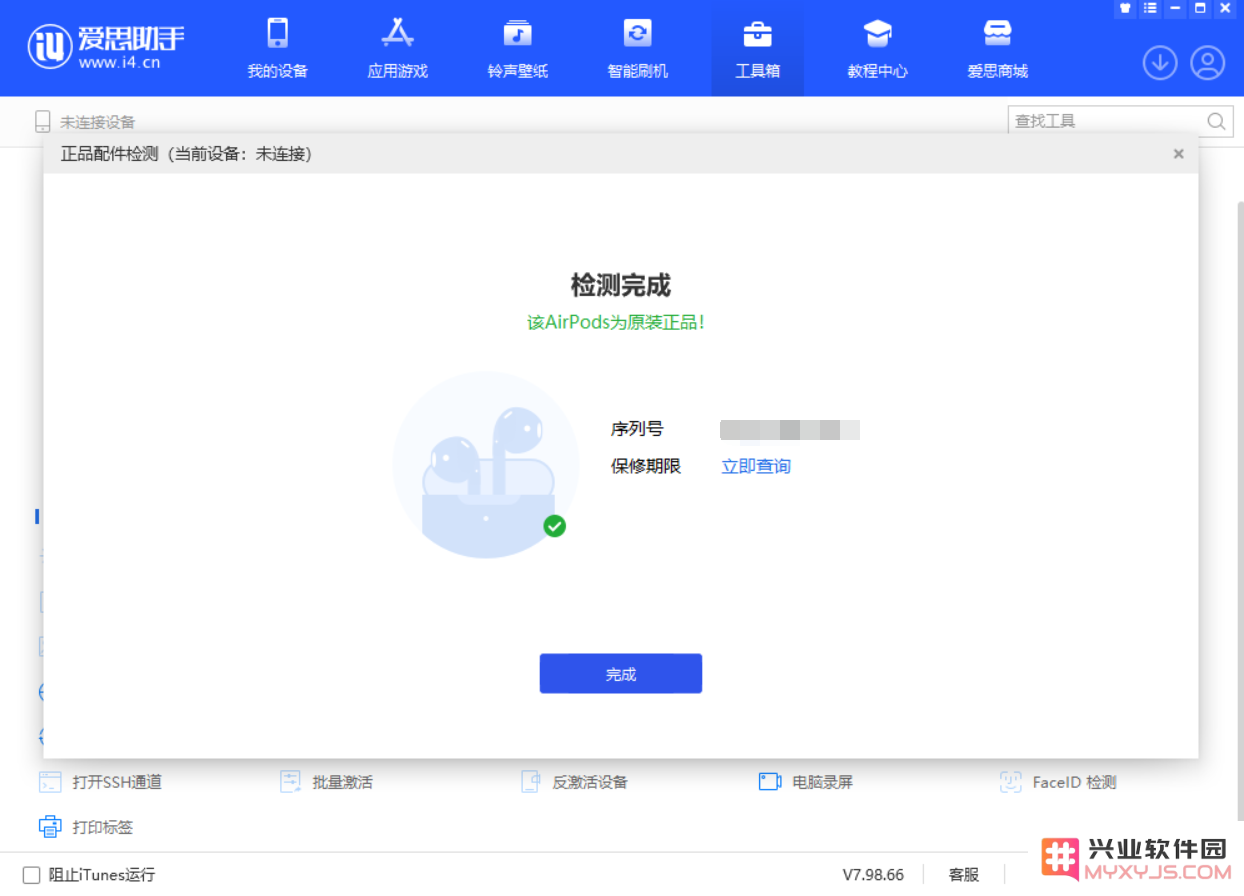Click the 检测完成 heading
Viewport: 1244px width, 896px height.
621,285
